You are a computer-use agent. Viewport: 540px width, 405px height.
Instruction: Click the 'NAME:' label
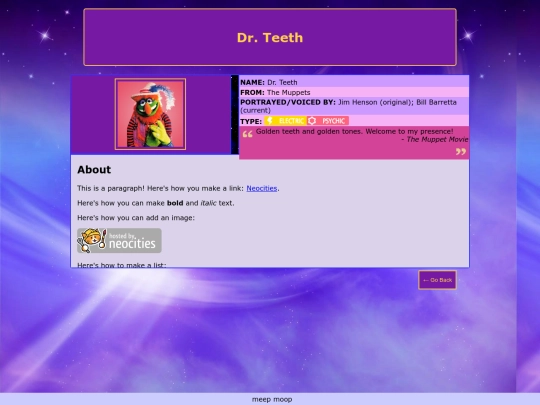point(252,82)
